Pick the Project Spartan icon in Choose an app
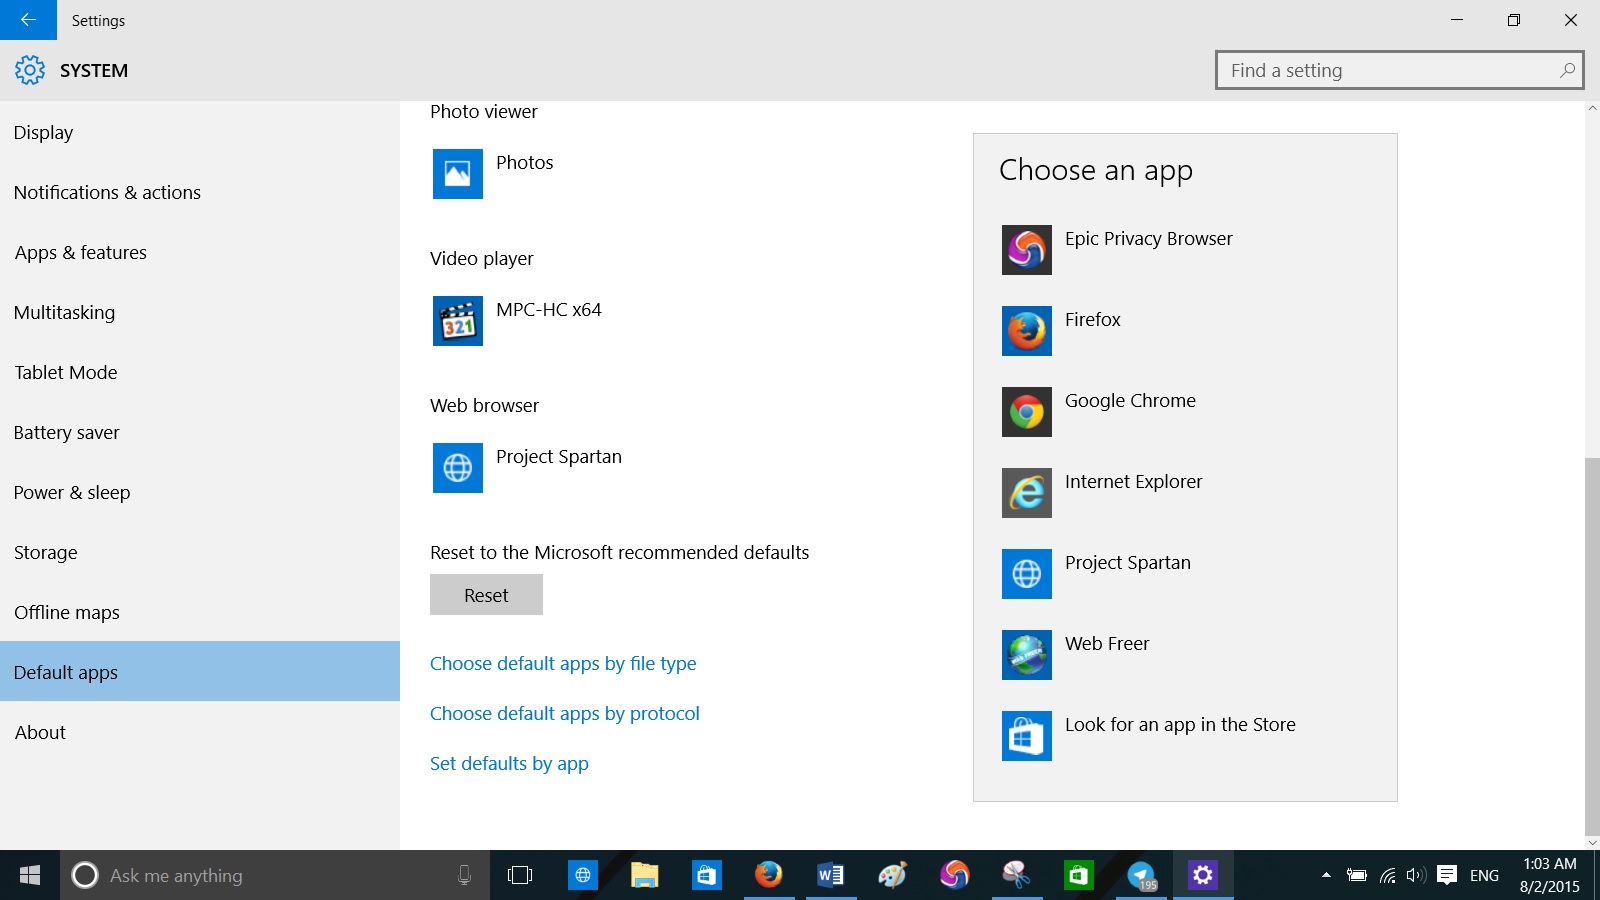This screenshot has width=1600, height=900. [x=1026, y=574]
